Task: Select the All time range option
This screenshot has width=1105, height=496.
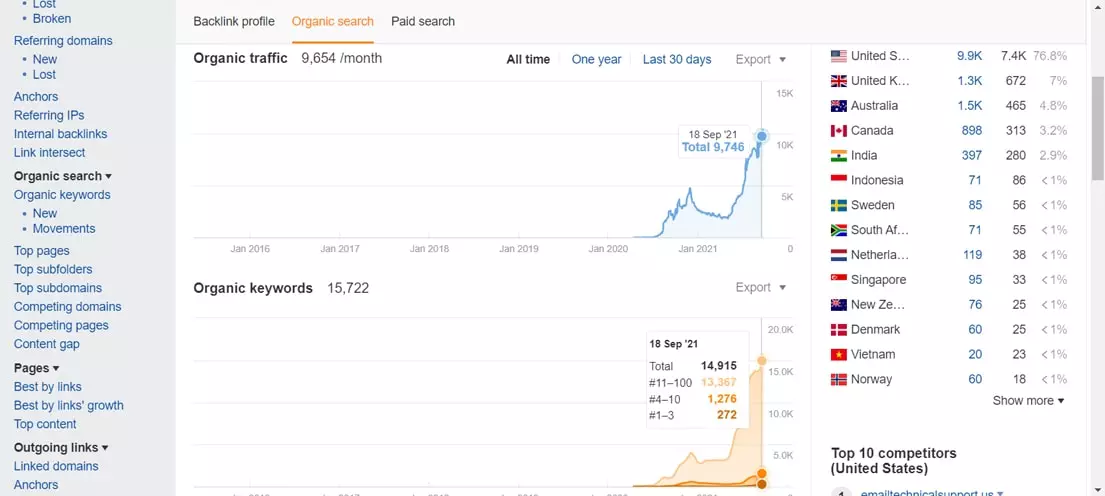Action: (x=528, y=60)
